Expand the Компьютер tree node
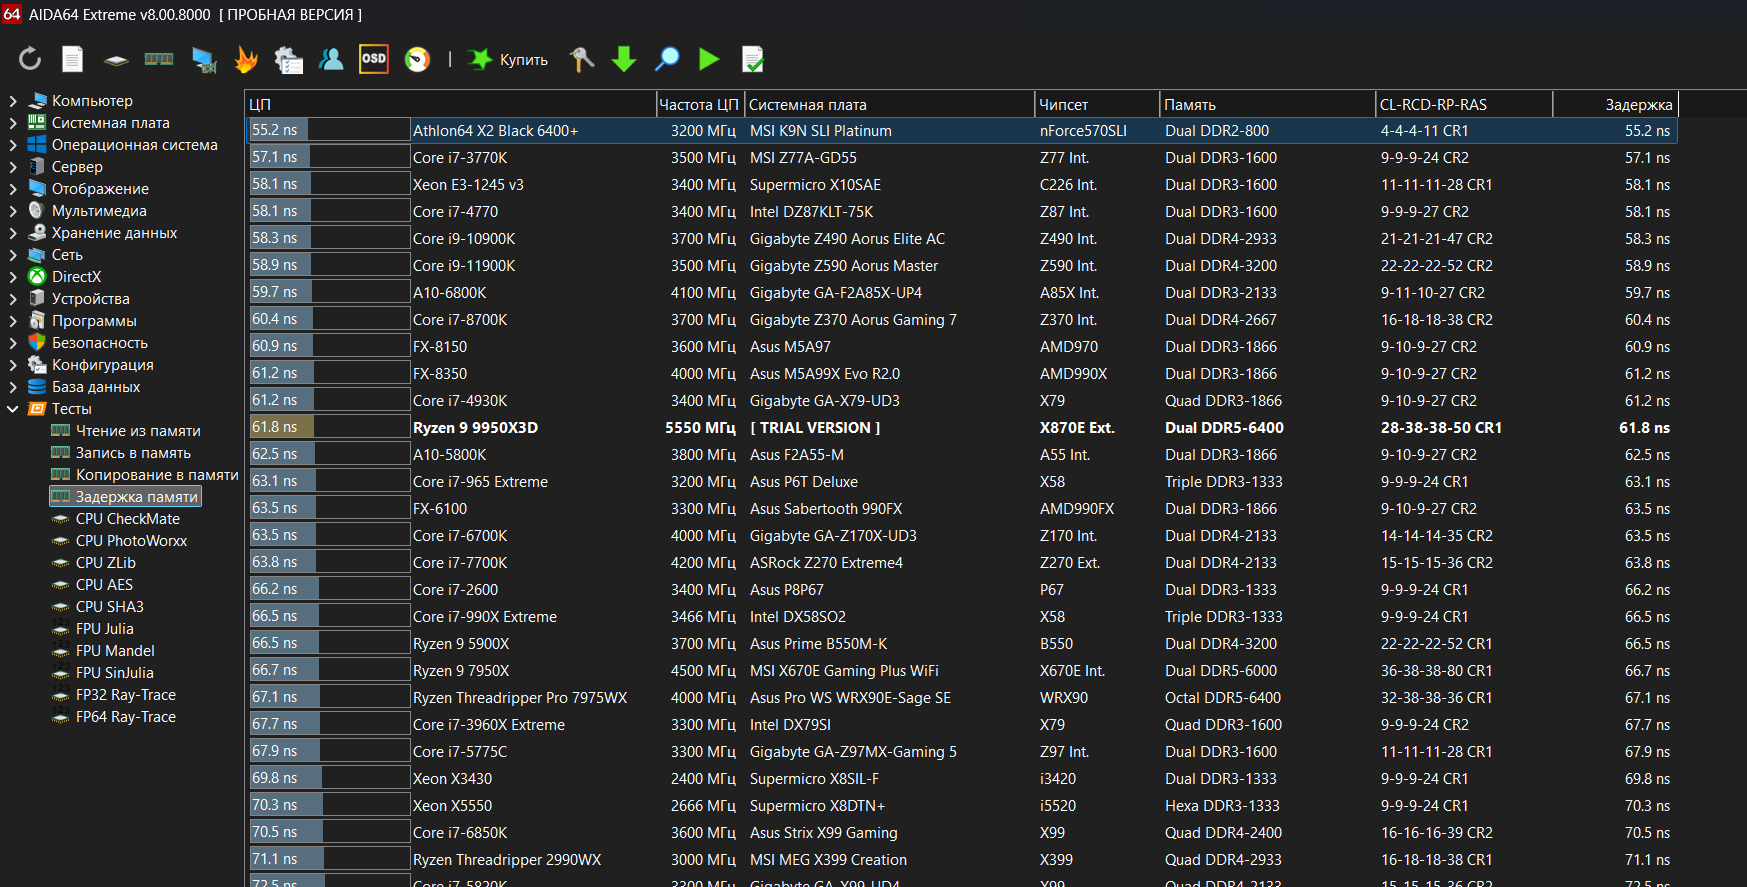The image size is (1747, 887). click(x=13, y=101)
